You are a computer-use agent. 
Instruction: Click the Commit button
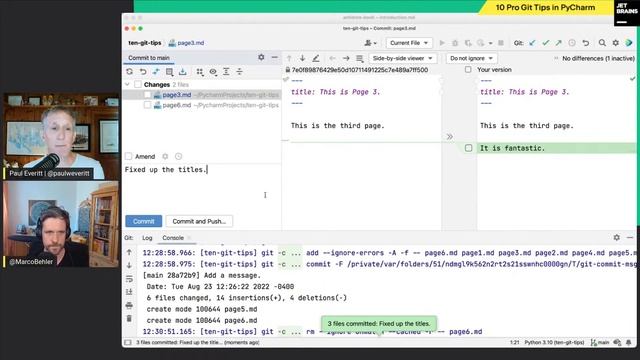click(144, 221)
